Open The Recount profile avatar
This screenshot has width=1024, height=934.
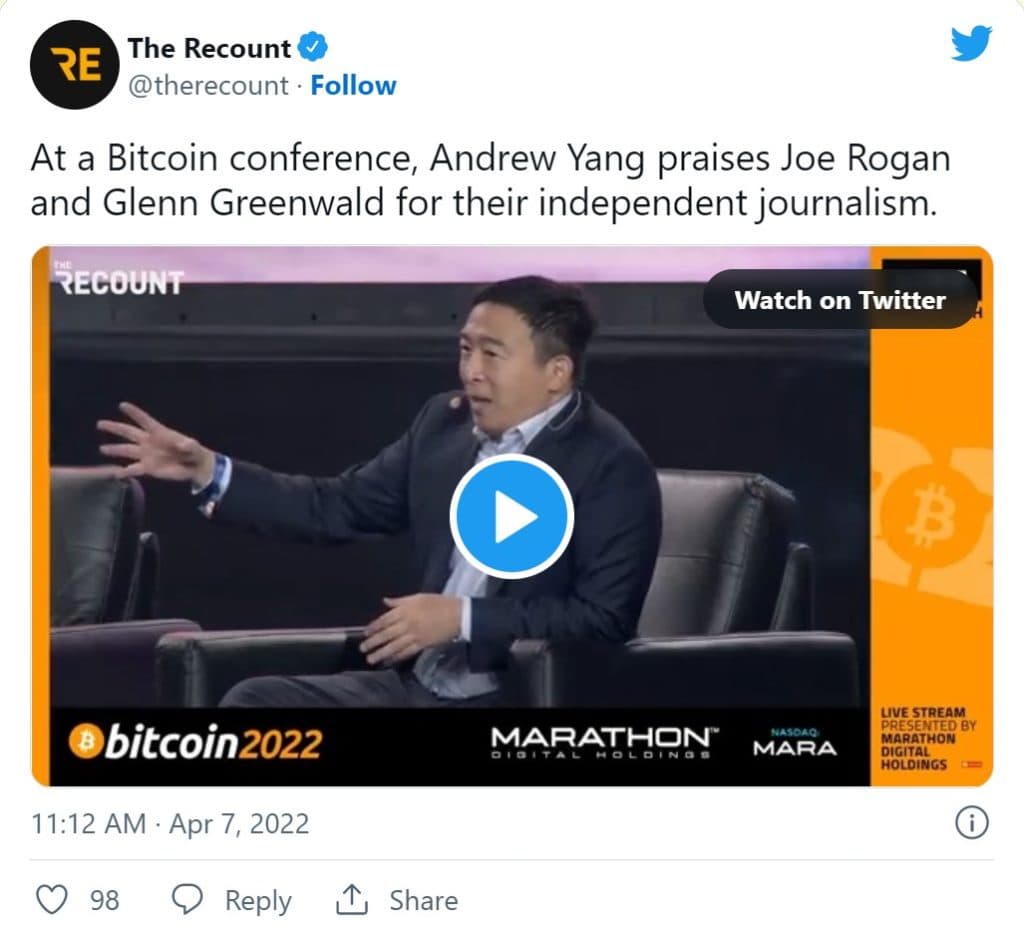point(74,65)
